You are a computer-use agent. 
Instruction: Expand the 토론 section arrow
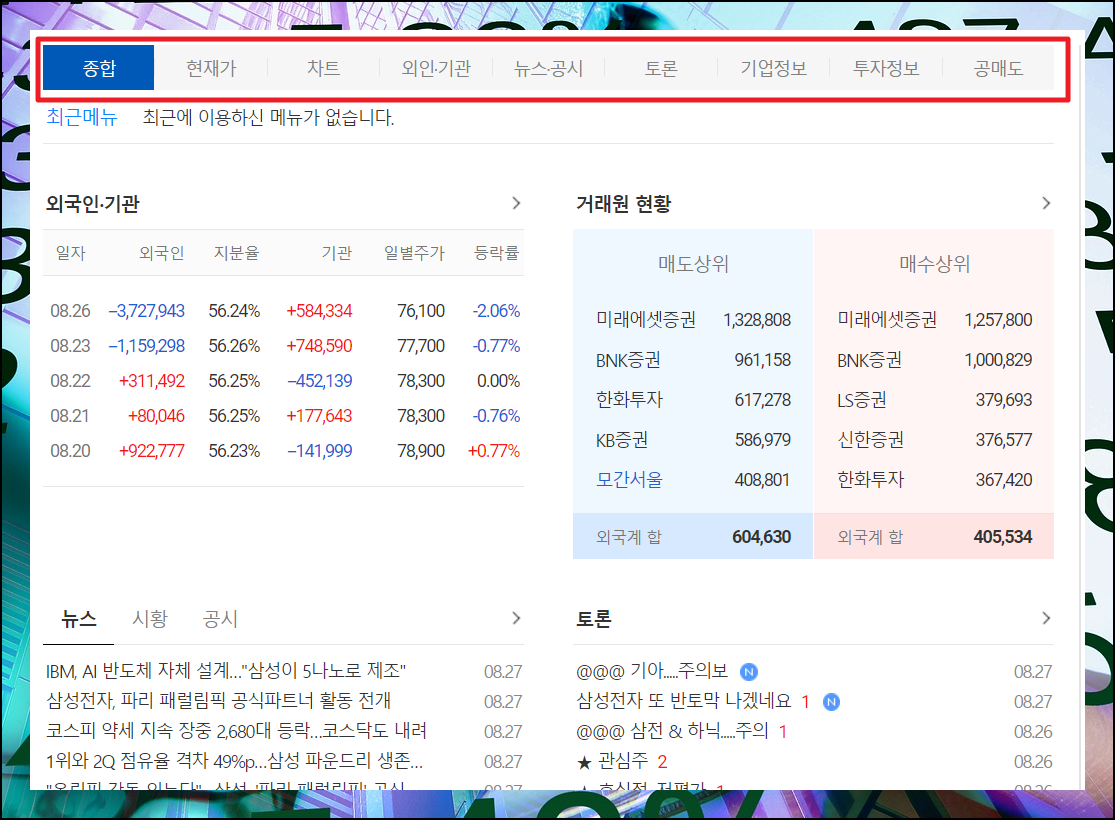1046,618
